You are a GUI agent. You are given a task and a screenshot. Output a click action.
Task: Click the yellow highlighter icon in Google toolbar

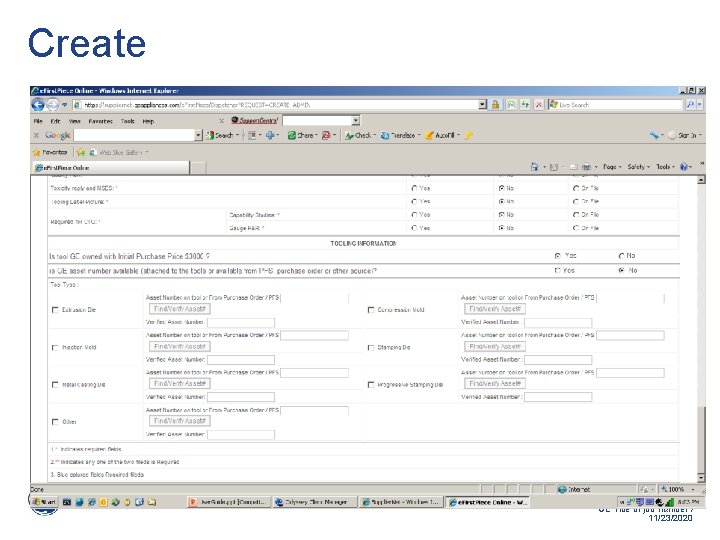468,135
